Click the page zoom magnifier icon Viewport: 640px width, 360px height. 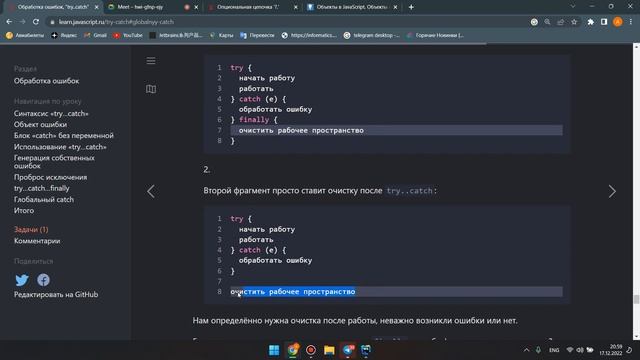point(547,22)
